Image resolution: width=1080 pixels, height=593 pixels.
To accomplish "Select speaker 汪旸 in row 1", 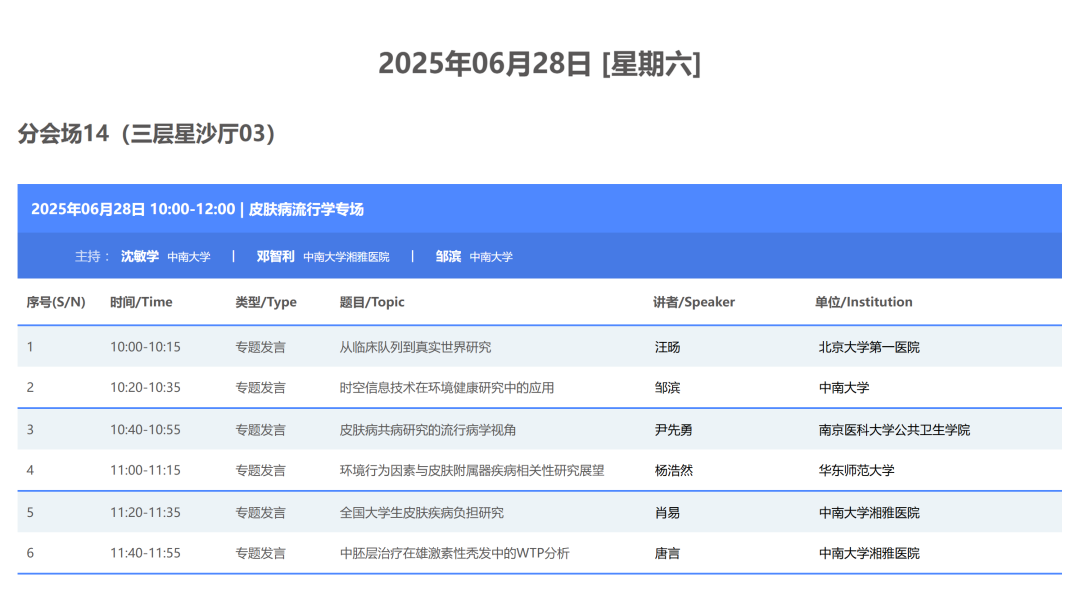I will [665, 345].
